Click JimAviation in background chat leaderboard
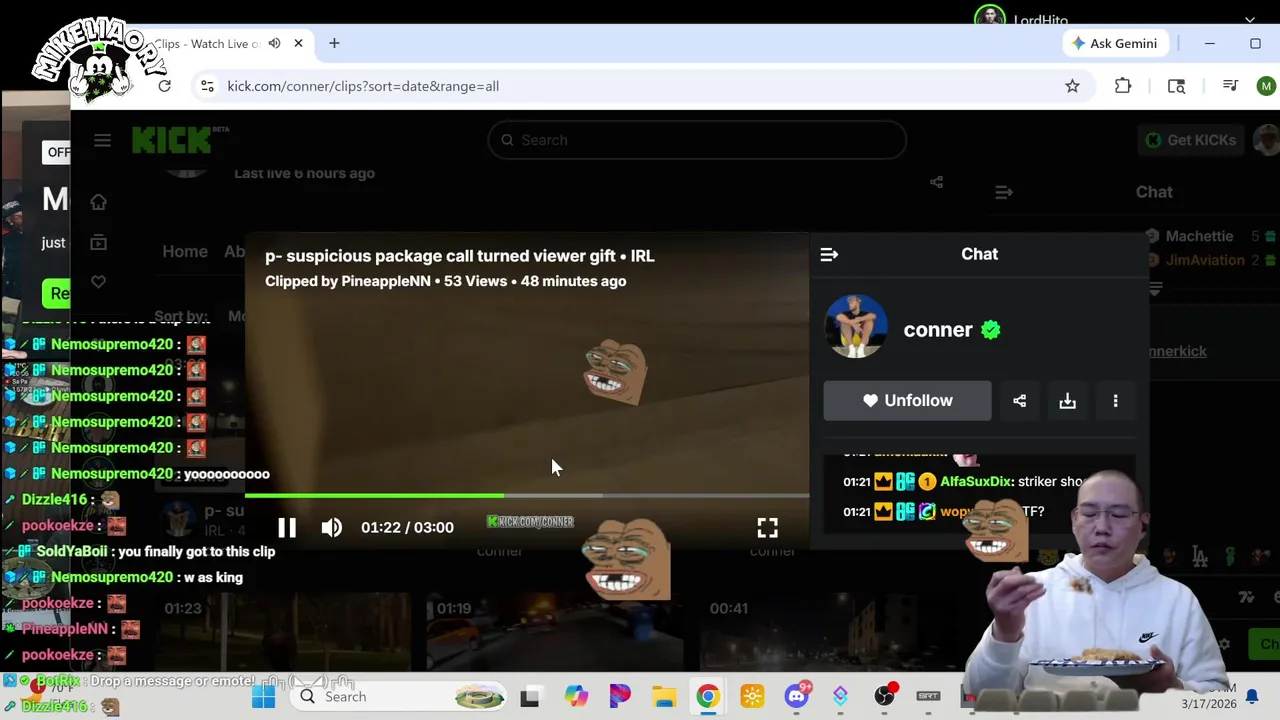 [x=1205, y=260]
